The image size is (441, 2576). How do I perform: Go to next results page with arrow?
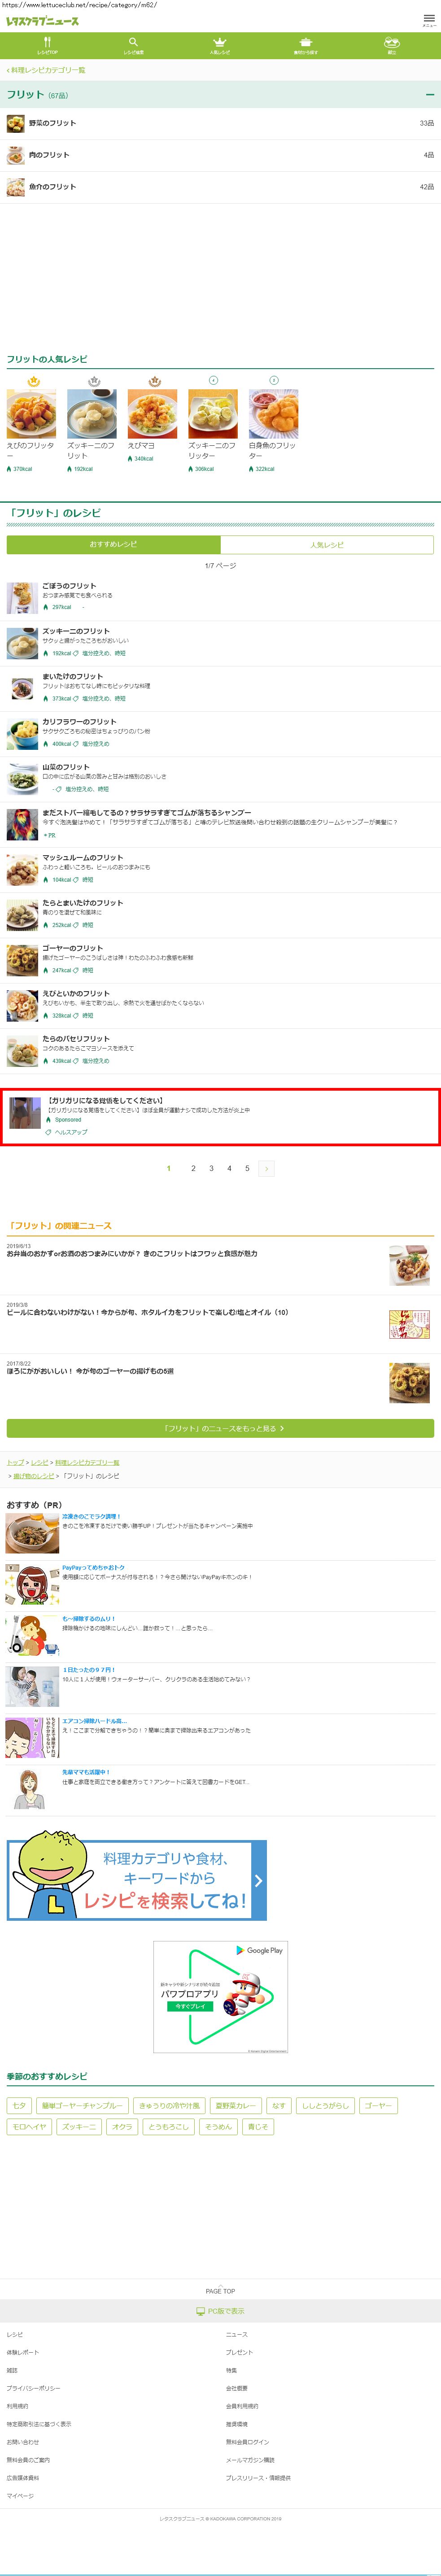coord(266,1168)
